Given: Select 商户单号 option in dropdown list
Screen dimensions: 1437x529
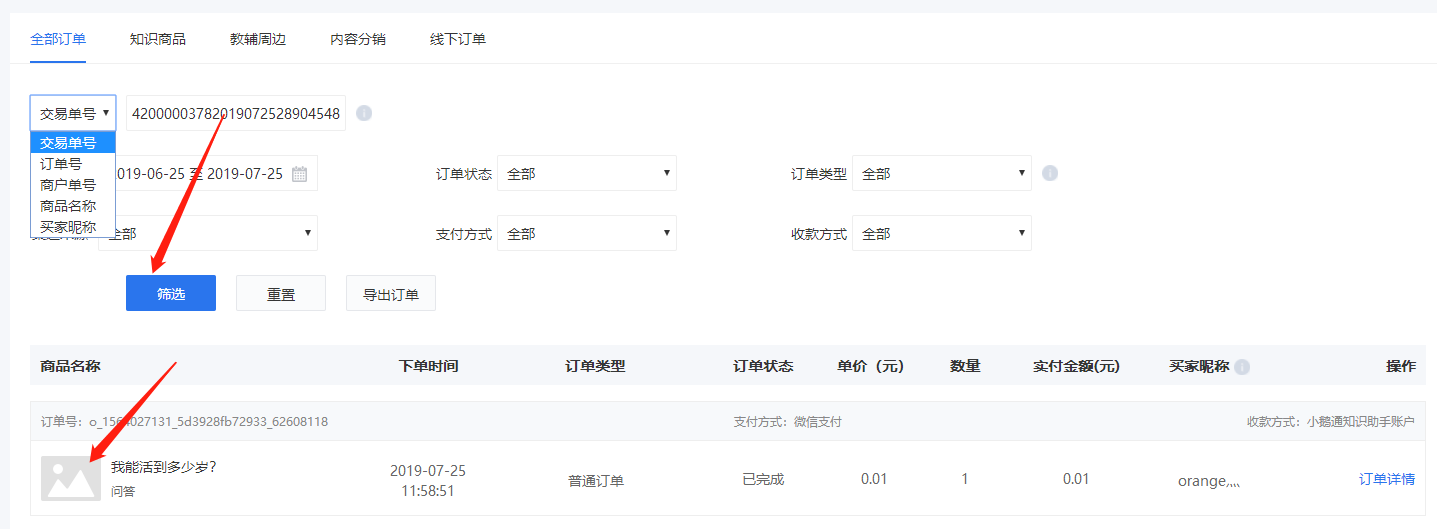Looking at the screenshot, I should (73, 185).
